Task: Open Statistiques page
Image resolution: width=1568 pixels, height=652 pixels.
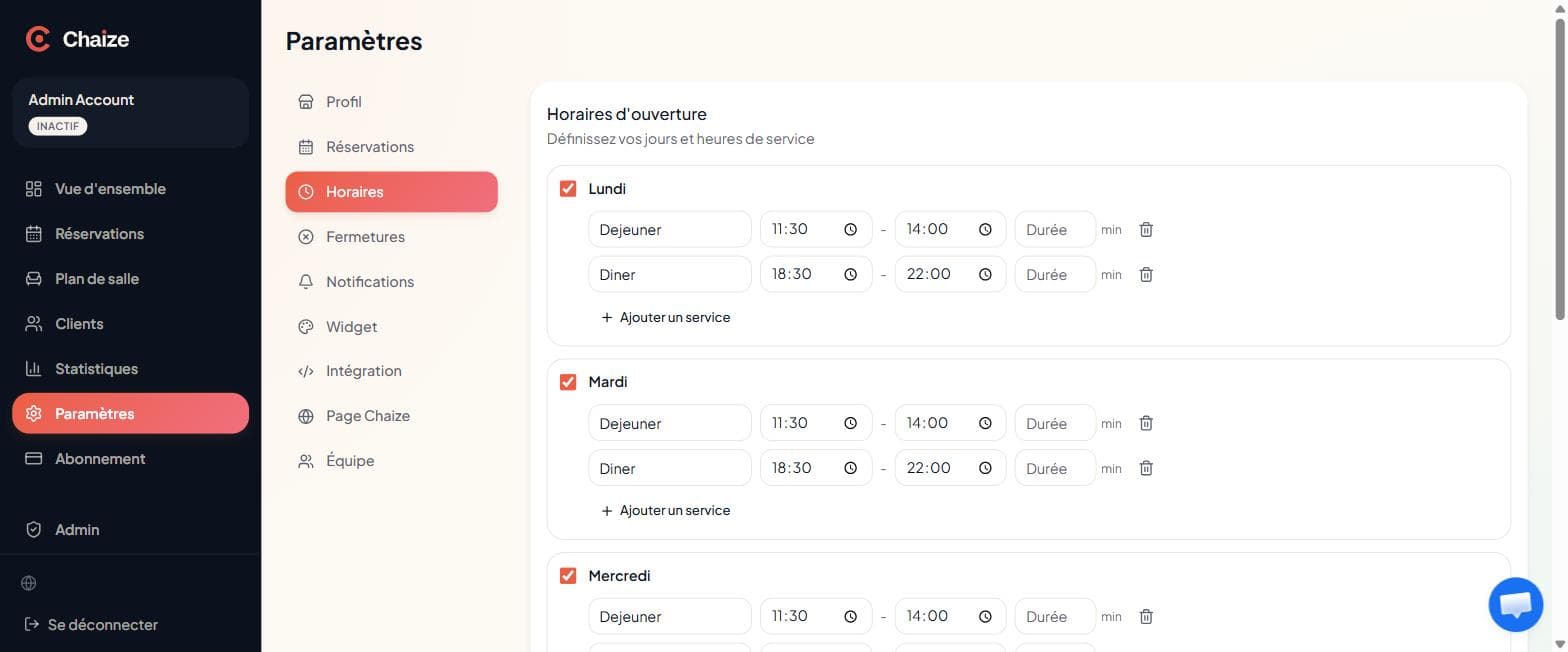Action: [130, 369]
